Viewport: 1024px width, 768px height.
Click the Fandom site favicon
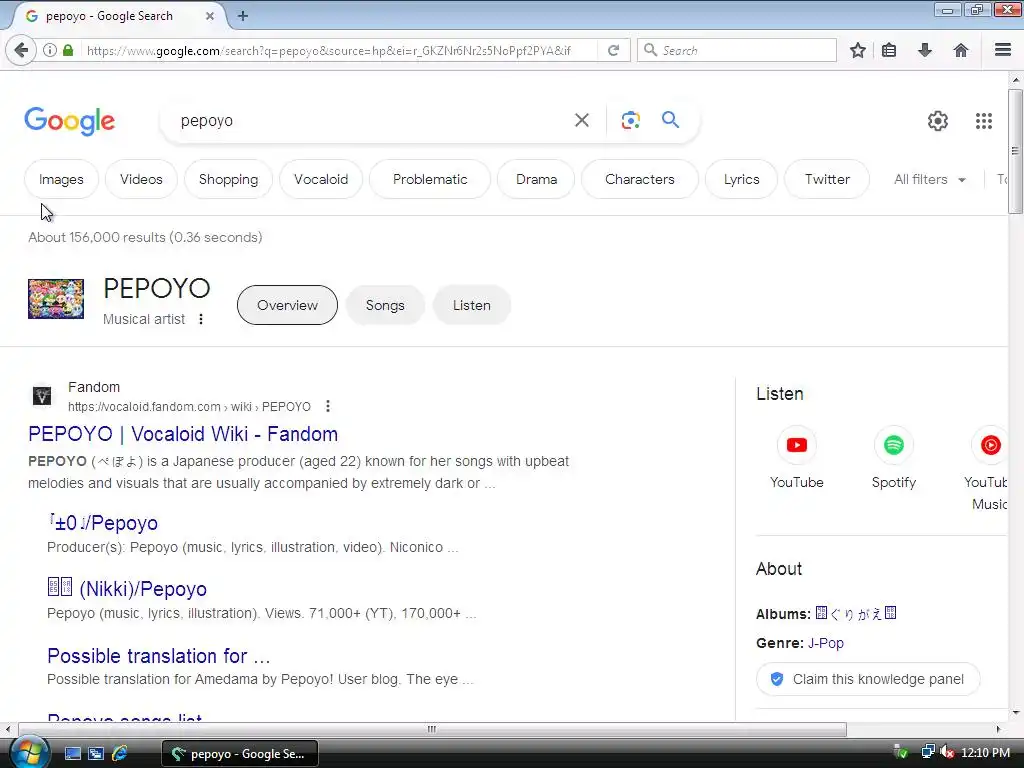42,396
